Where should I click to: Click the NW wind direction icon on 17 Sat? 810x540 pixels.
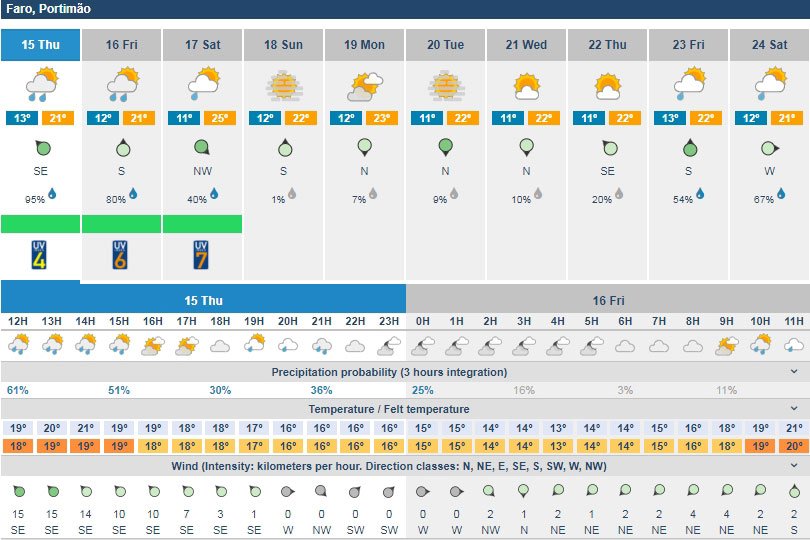[x=202, y=148]
